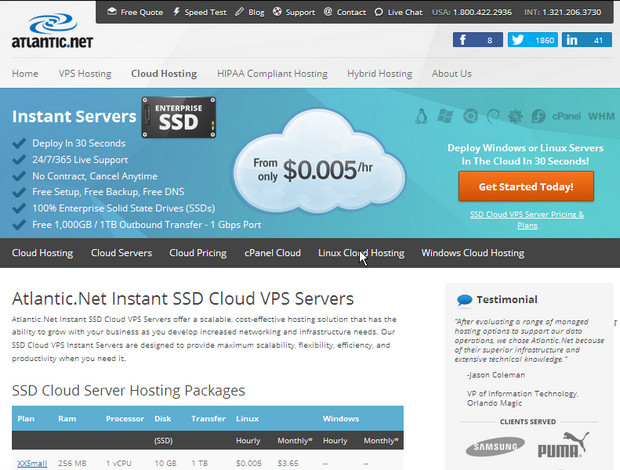Click the 'Transfer' column header
Screen dimensions: 620x470
click(x=208, y=419)
